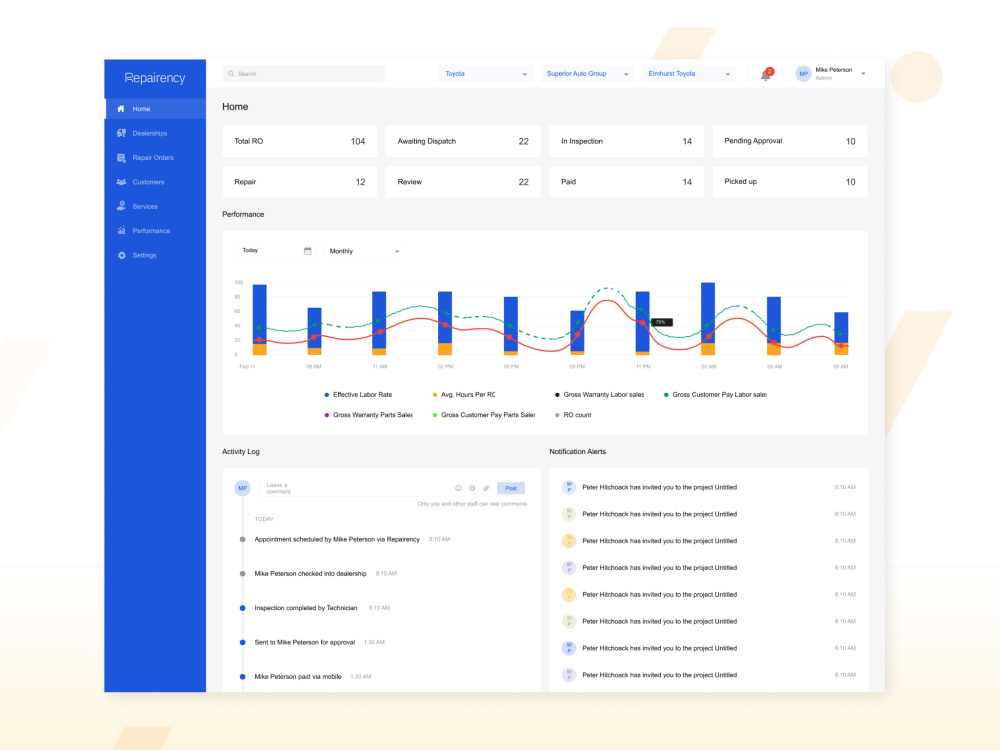Open the Total RO card
The image size is (1000, 750).
(300, 142)
